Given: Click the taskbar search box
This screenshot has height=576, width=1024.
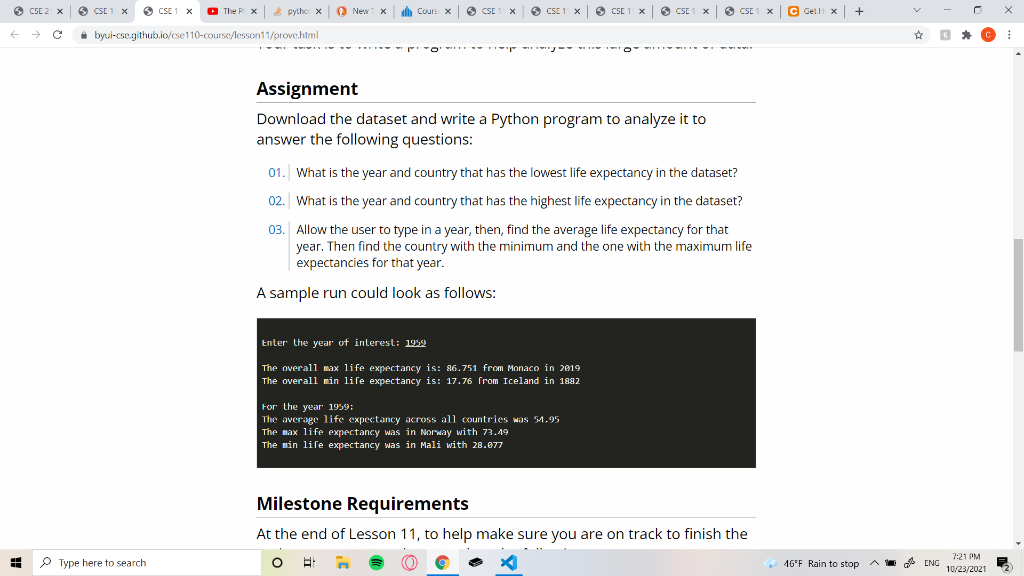Looking at the screenshot, I should click(x=147, y=562).
